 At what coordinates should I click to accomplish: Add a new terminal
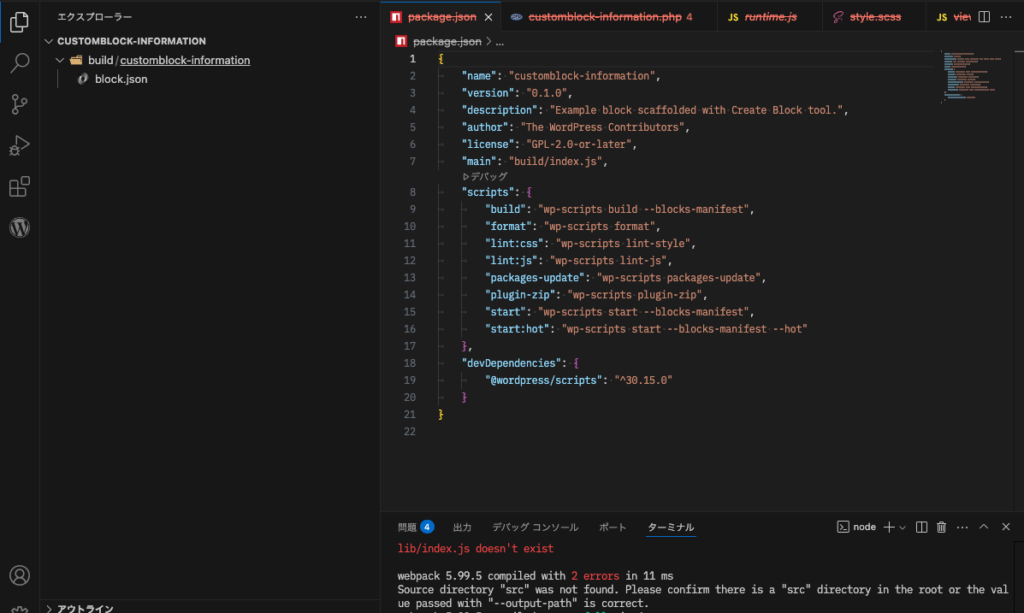(x=889, y=527)
